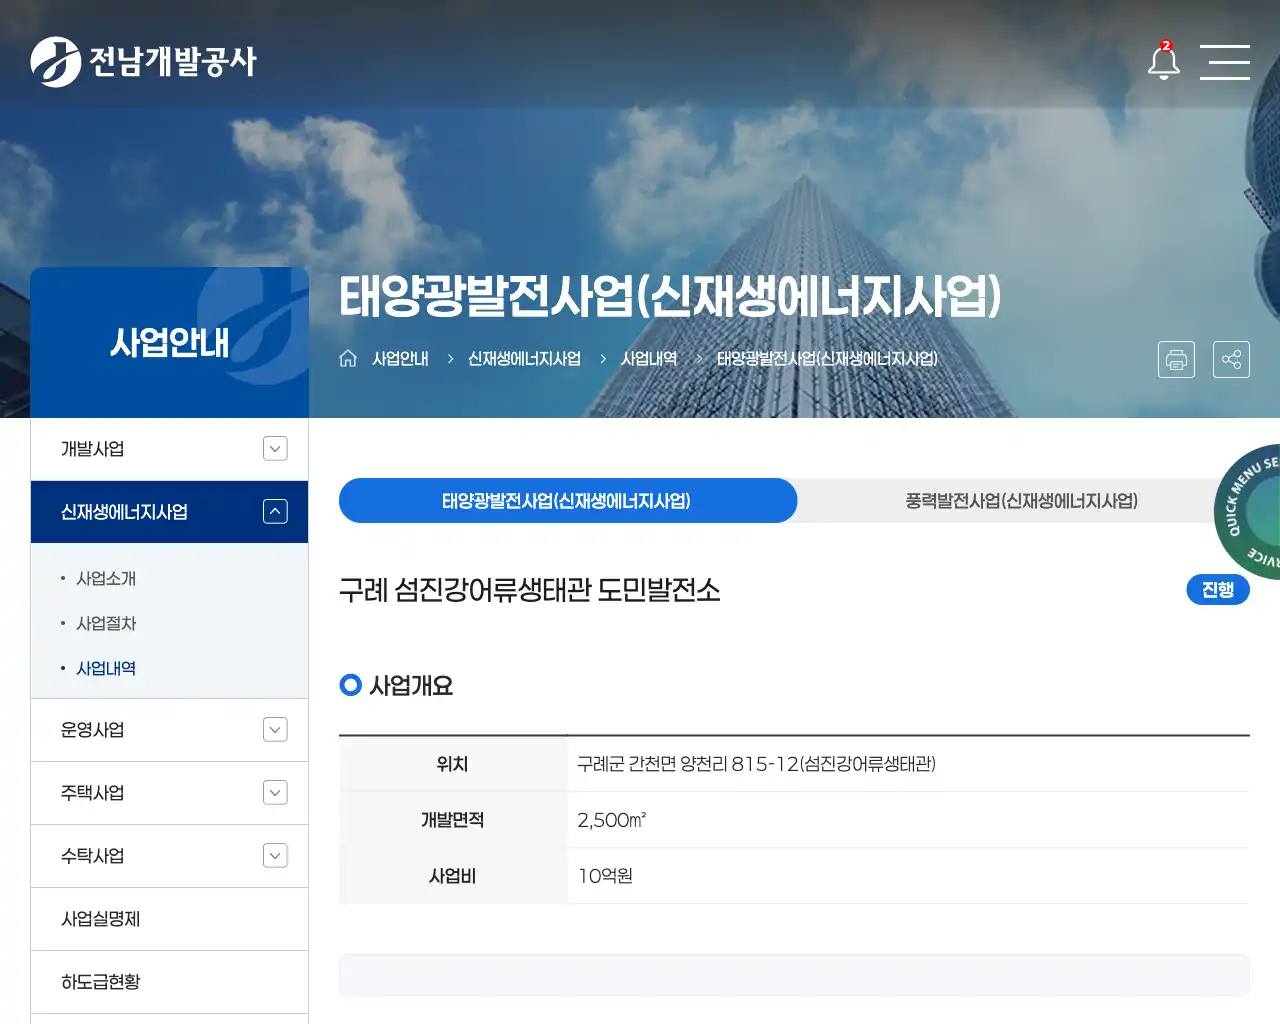Click the 사업안내 sidebar title banner
The image size is (1280, 1024).
click(x=169, y=342)
